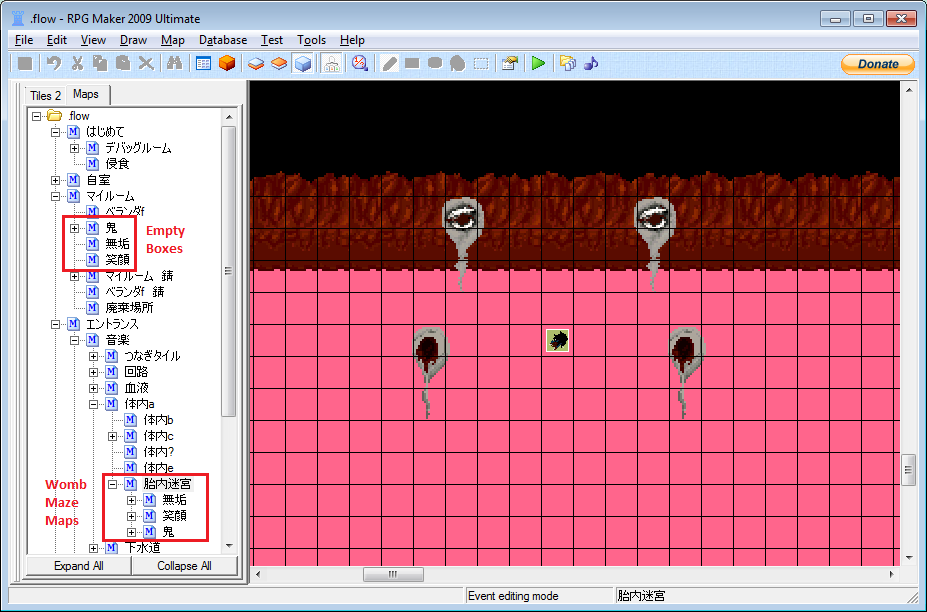Open the Tools menu
Viewport: 927px width, 612px height.
[312, 40]
